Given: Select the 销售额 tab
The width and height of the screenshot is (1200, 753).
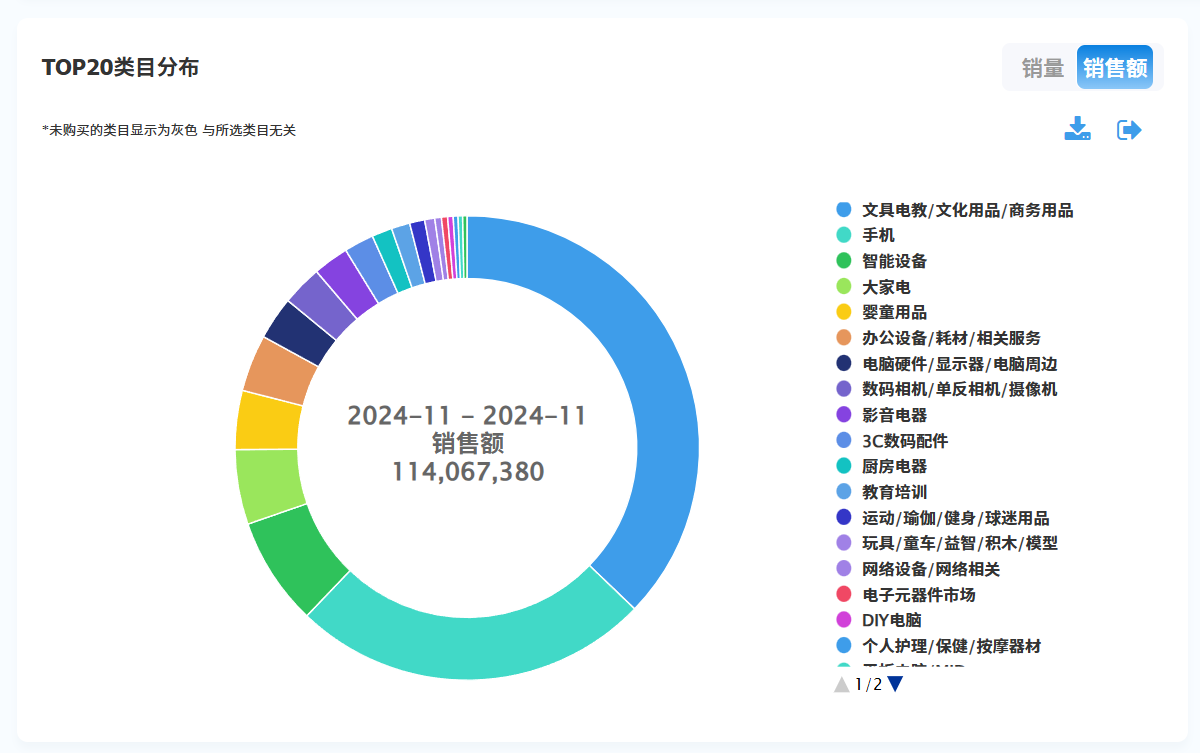Looking at the screenshot, I should point(1115,68).
